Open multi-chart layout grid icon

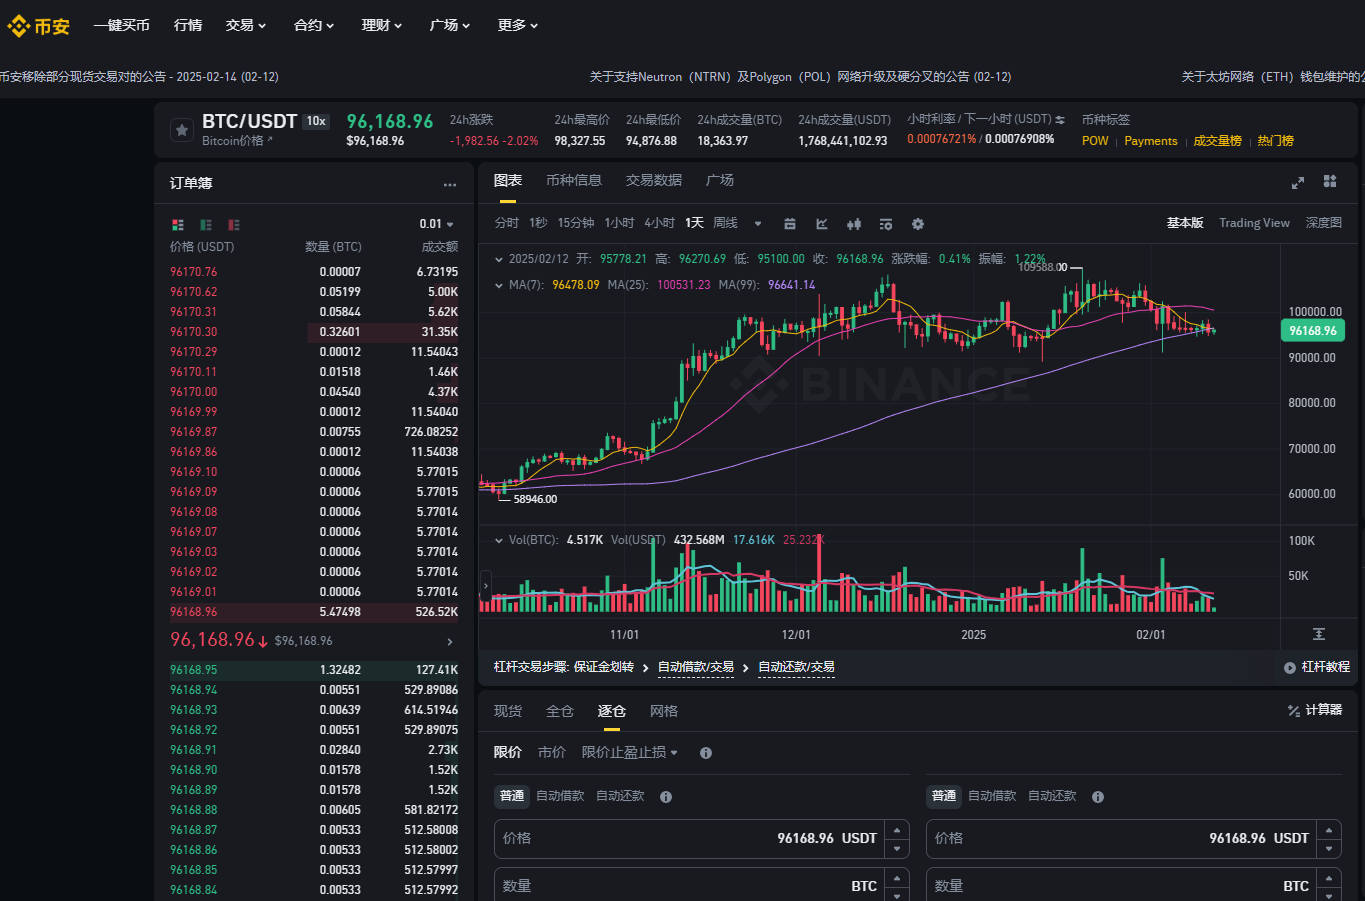[x=1330, y=181]
